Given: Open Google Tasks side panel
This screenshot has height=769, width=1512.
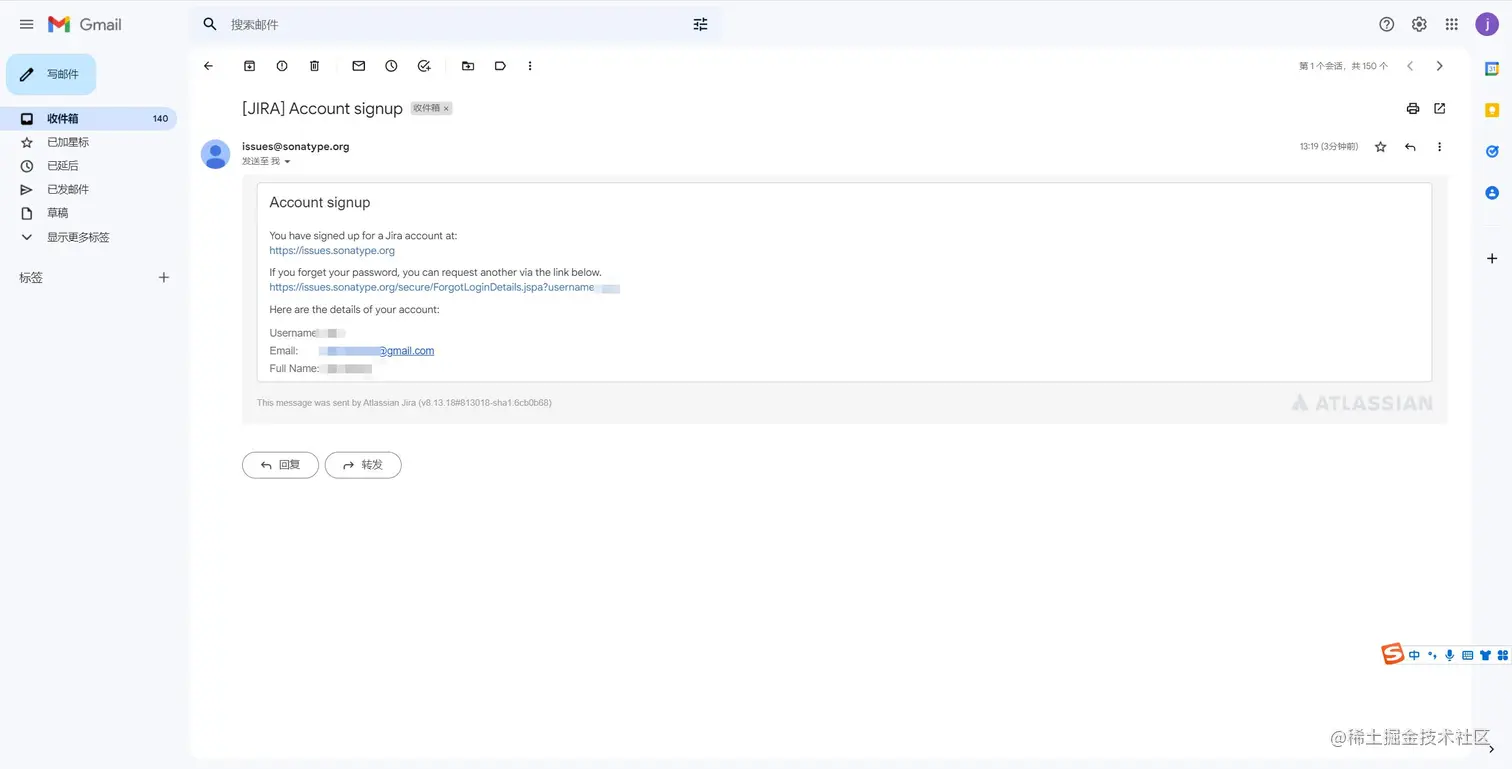Looking at the screenshot, I should tap(1492, 151).
